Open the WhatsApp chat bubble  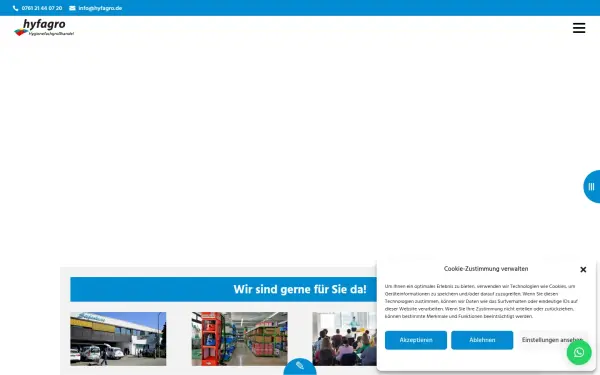click(579, 352)
